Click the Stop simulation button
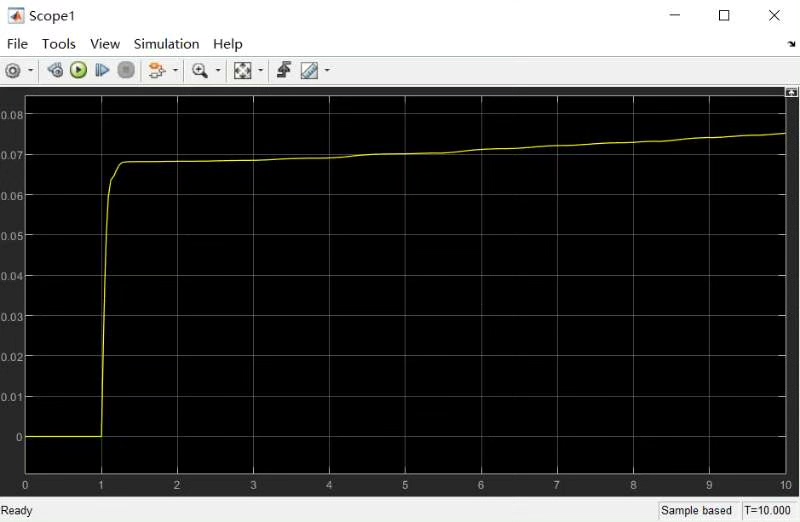The image size is (800, 522). pos(126,70)
